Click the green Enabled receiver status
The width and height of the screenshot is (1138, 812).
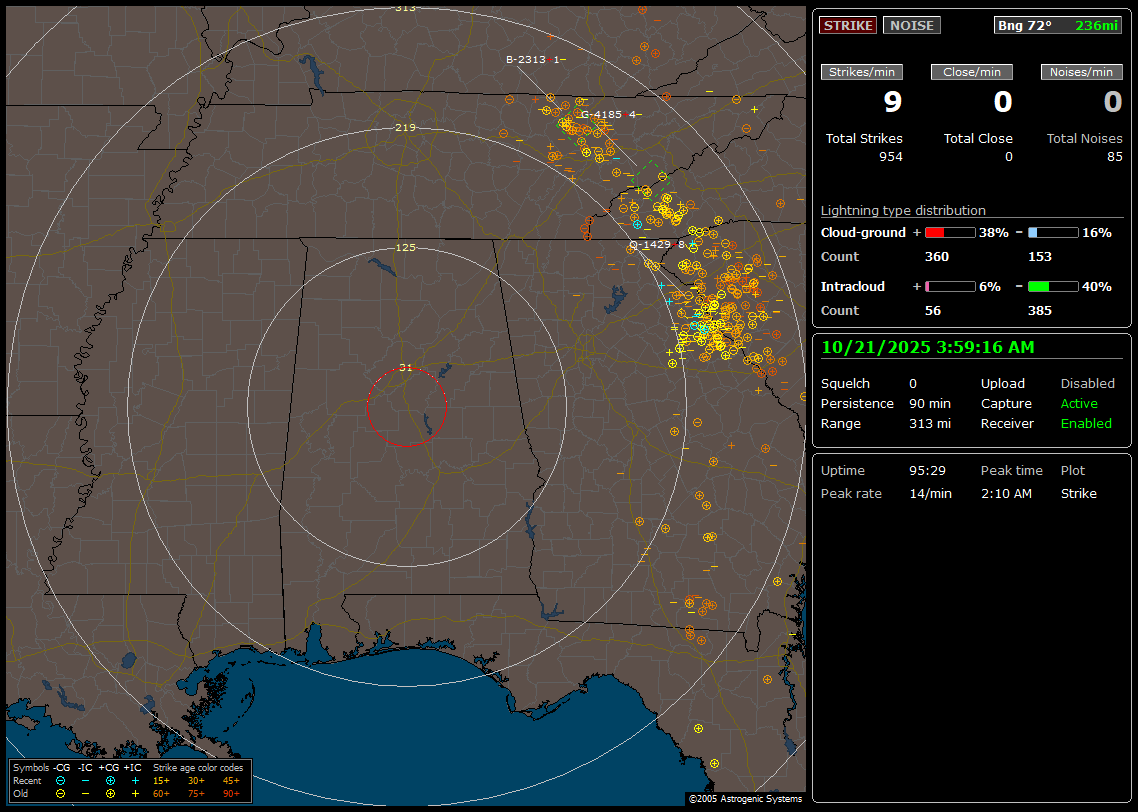(x=1086, y=424)
